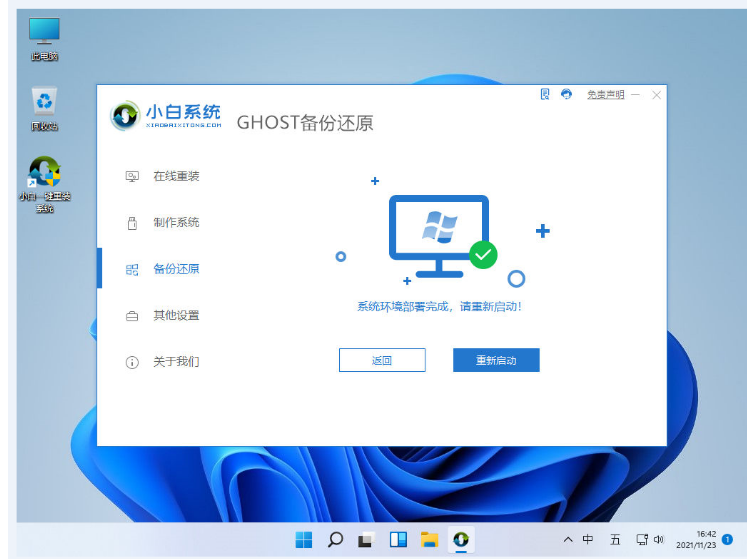747x559 pixels.
Task: Open Task View on taskbar
Action: point(366,539)
